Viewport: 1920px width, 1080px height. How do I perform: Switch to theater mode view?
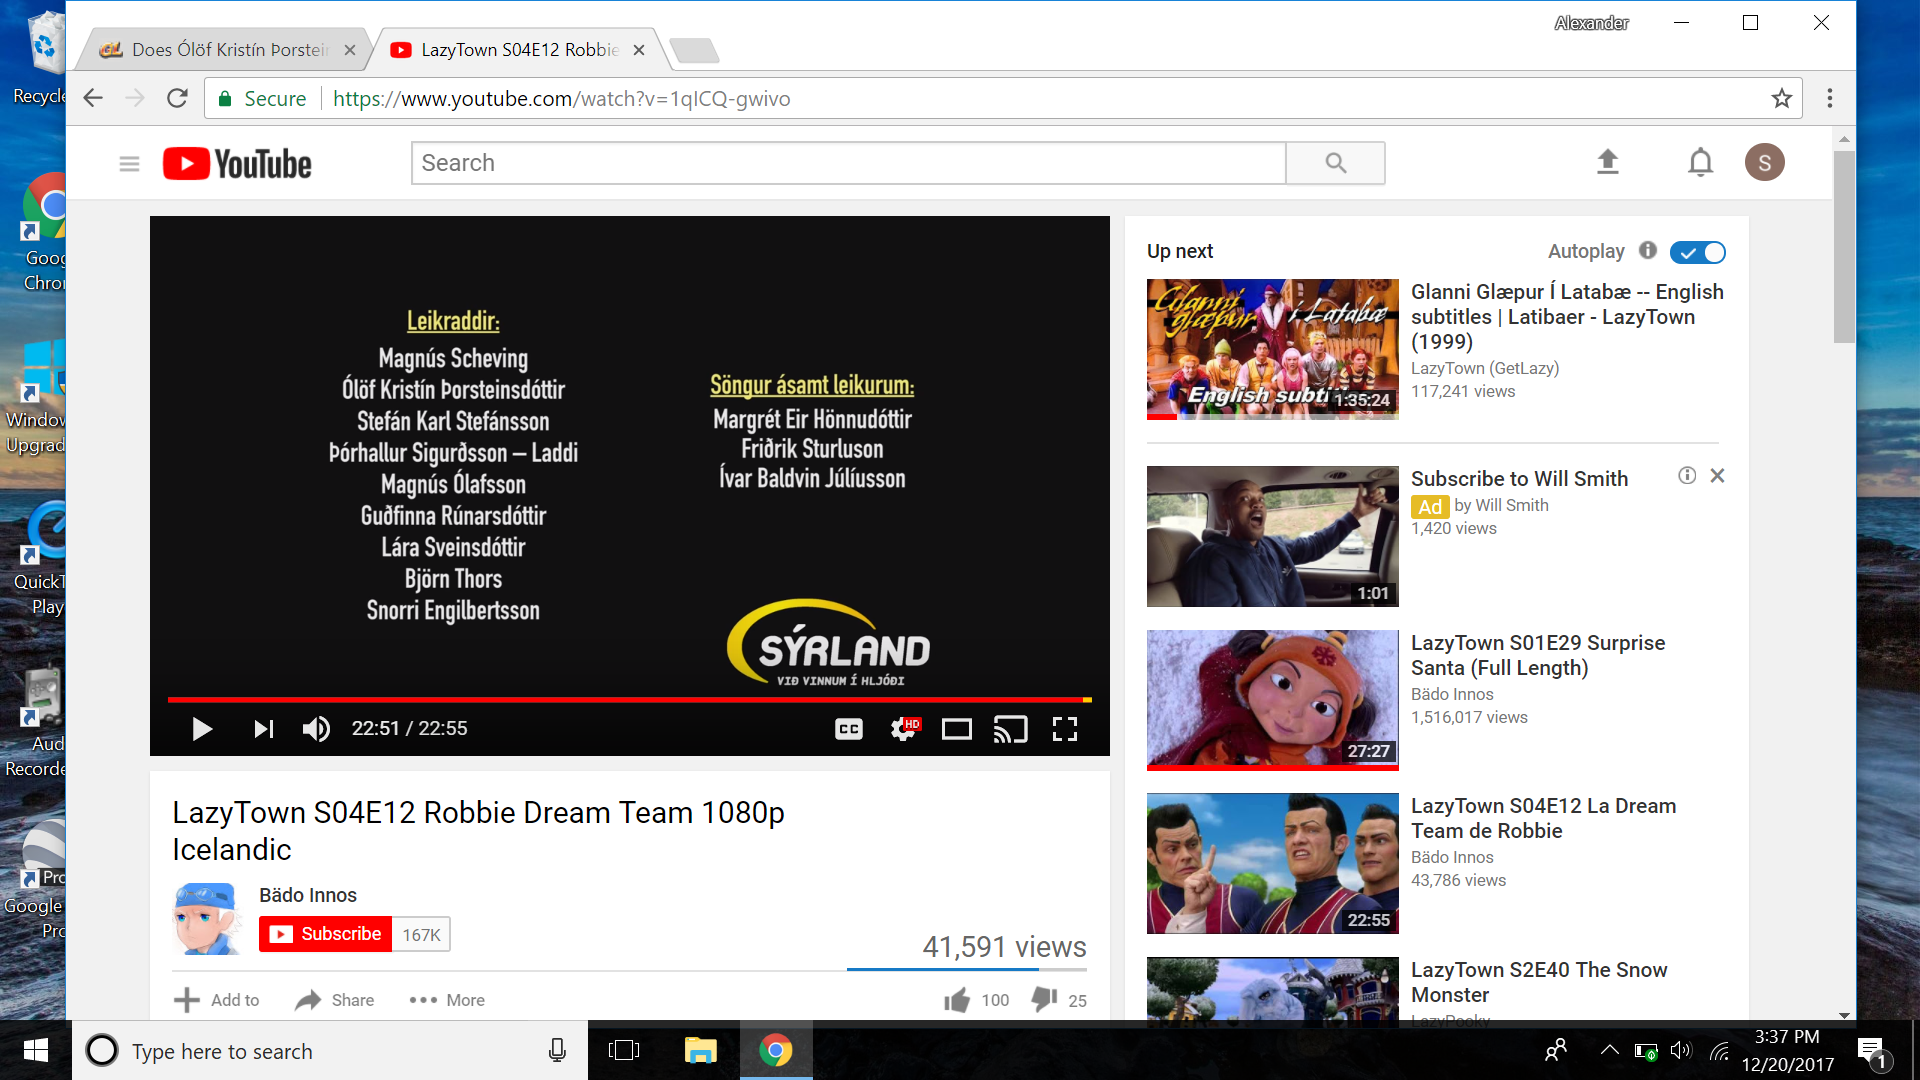pos(957,729)
